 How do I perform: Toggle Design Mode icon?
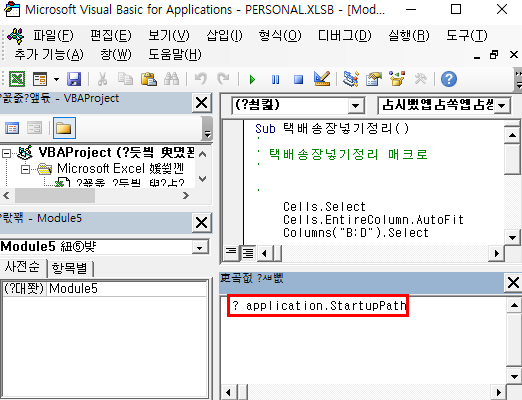coord(322,79)
